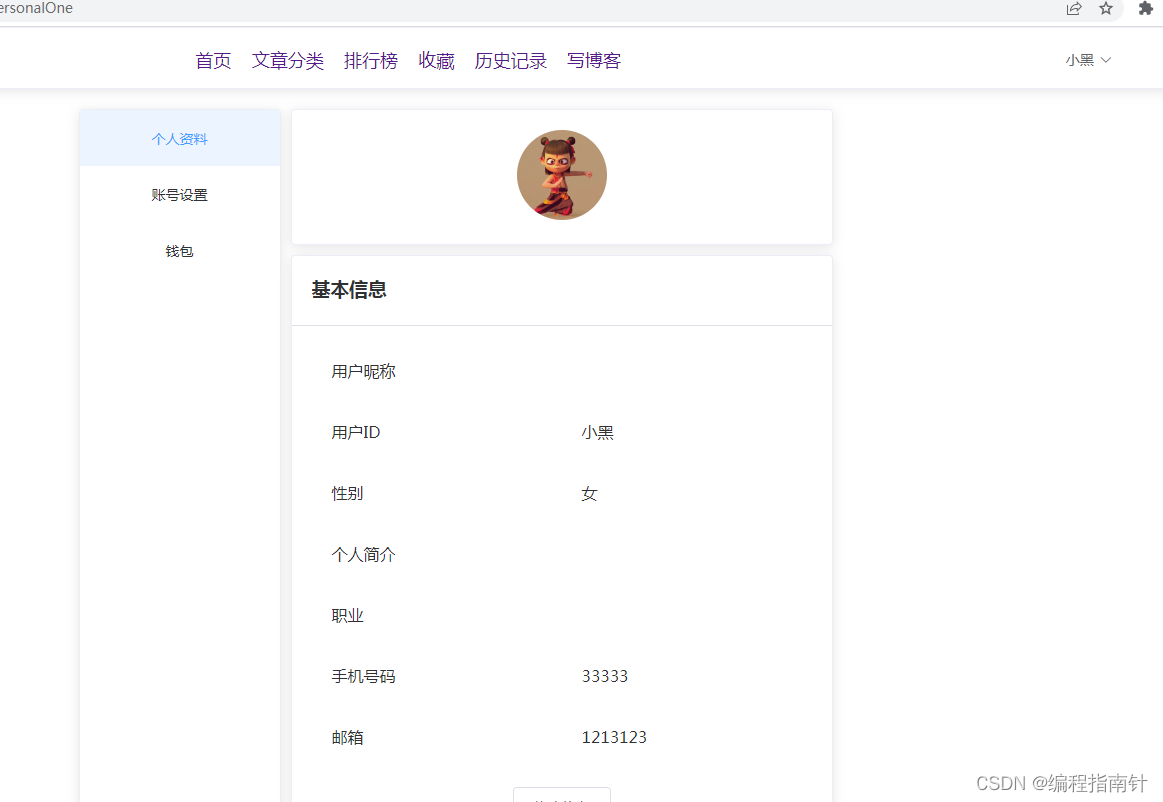1163x802 pixels.
Task: Open the 文章分类 navigation item
Action: [x=288, y=60]
